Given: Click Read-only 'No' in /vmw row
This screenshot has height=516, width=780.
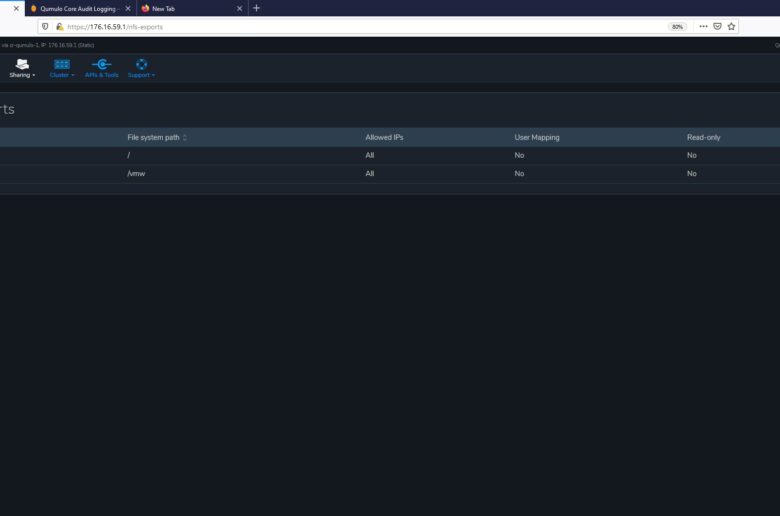Looking at the screenshot, I should tap(691, 174).
